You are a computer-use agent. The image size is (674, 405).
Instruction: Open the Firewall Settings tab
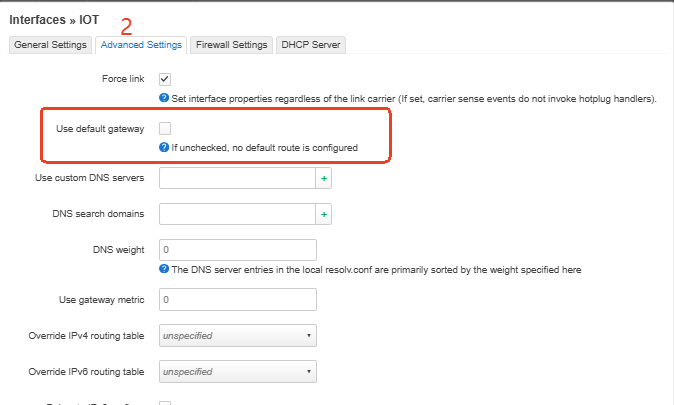231,45
